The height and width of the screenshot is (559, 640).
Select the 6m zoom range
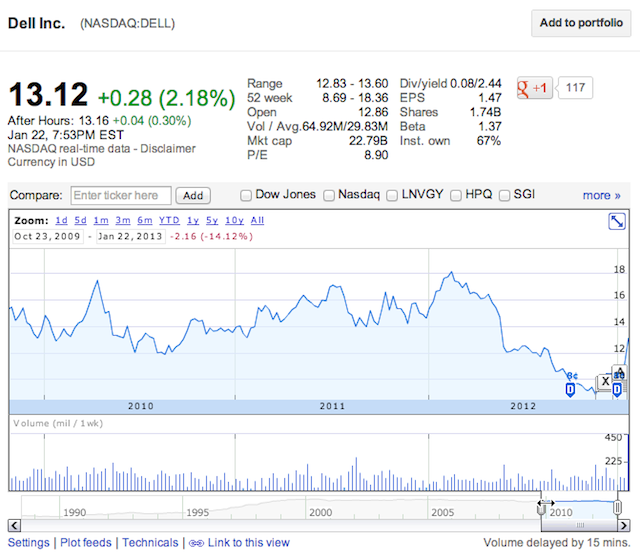point(144,220)
